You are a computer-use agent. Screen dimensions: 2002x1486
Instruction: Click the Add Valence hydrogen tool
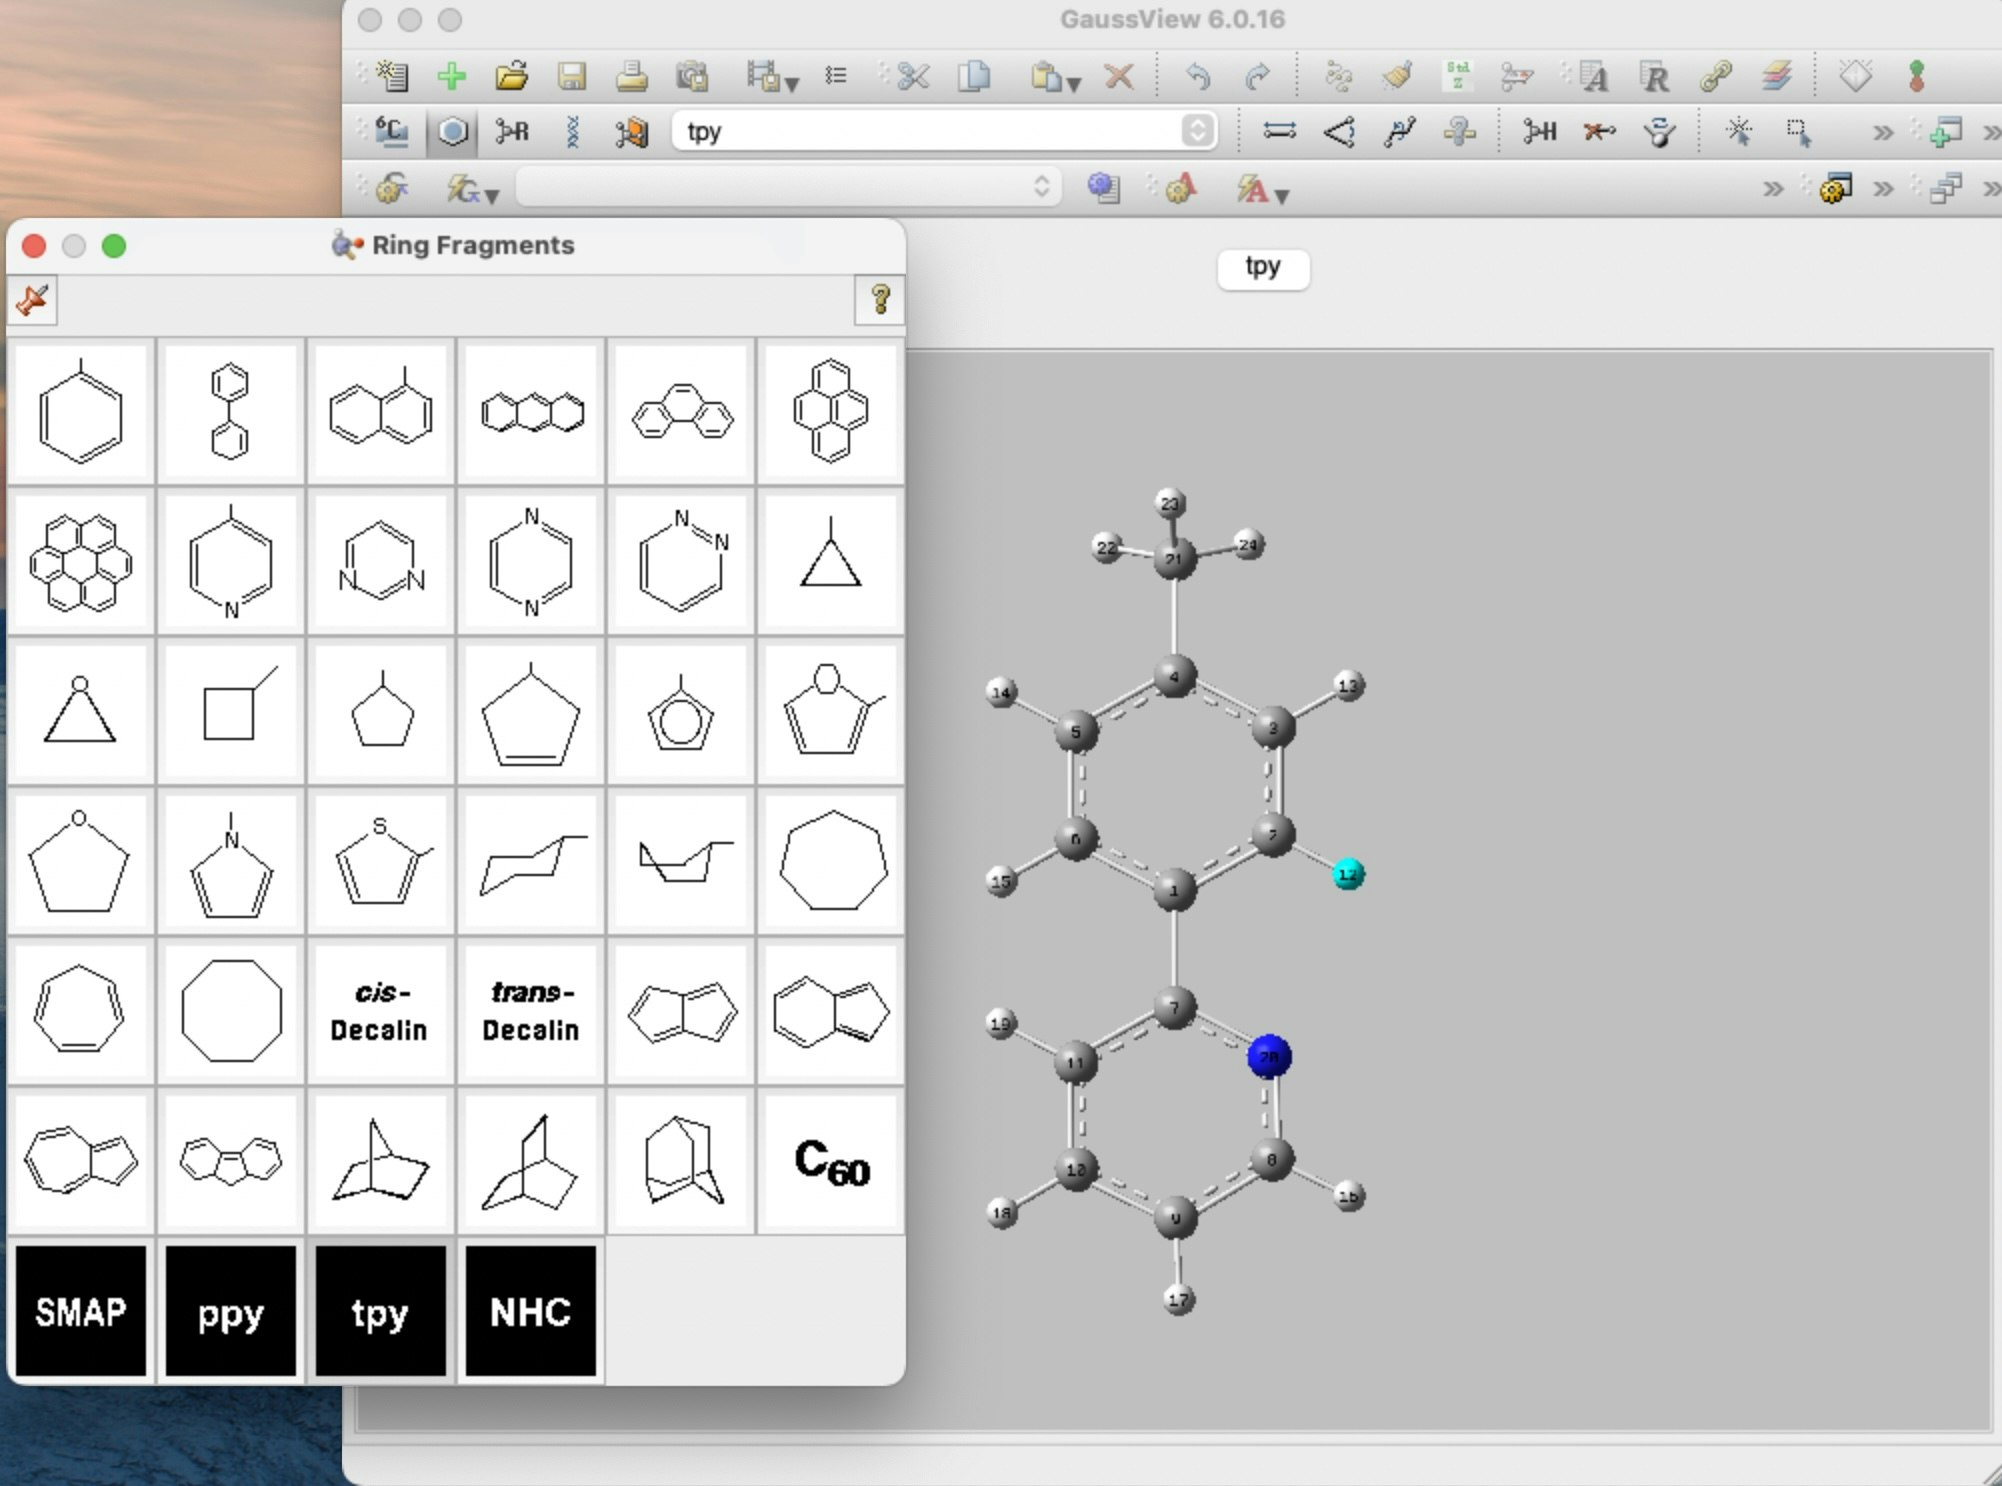coord(1539,131)
